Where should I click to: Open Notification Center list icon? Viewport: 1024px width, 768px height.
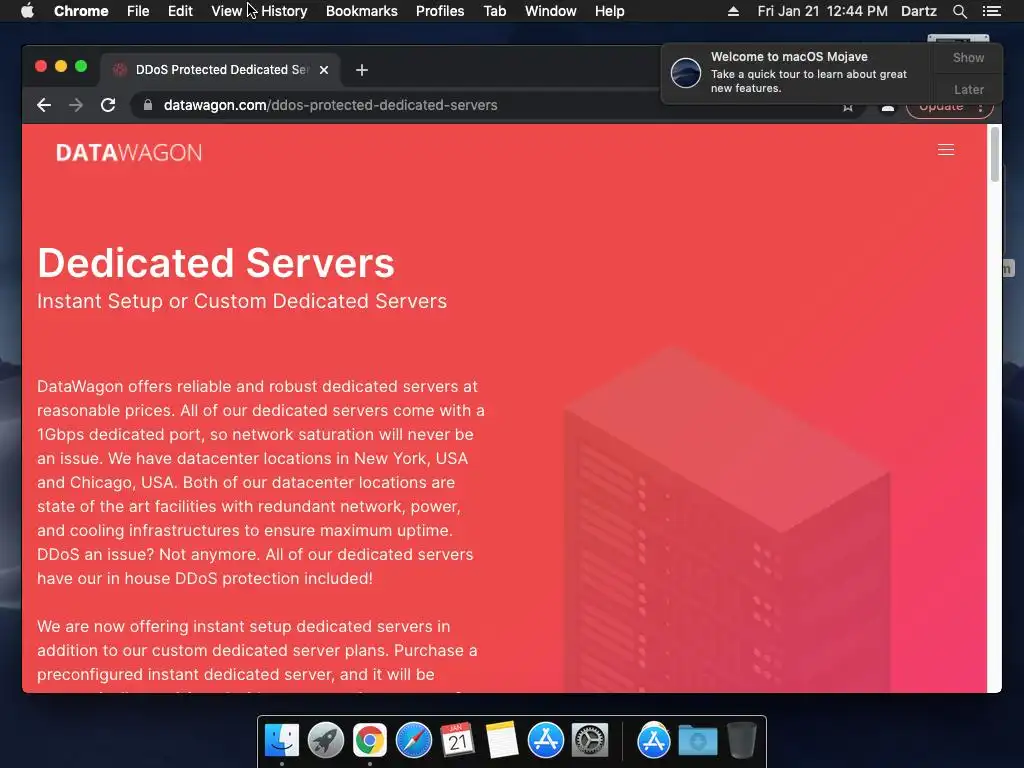(992, 11)
